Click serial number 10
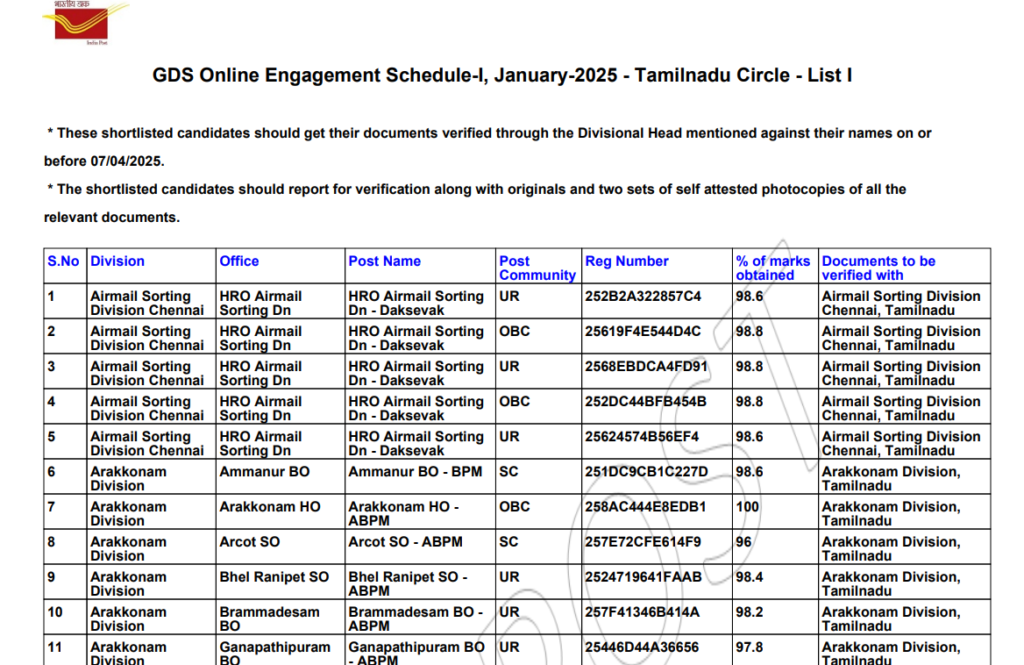The height and width of the screenshot is (665, 1024). [55, 612]
